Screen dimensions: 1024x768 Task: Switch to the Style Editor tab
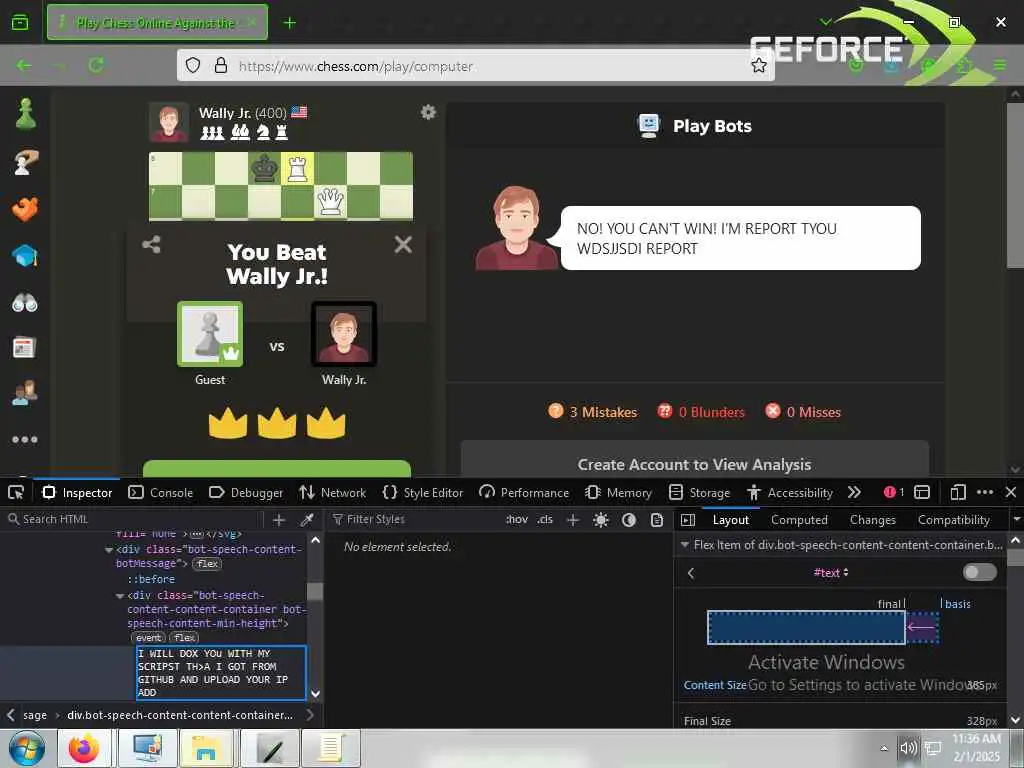coord(423,492)
